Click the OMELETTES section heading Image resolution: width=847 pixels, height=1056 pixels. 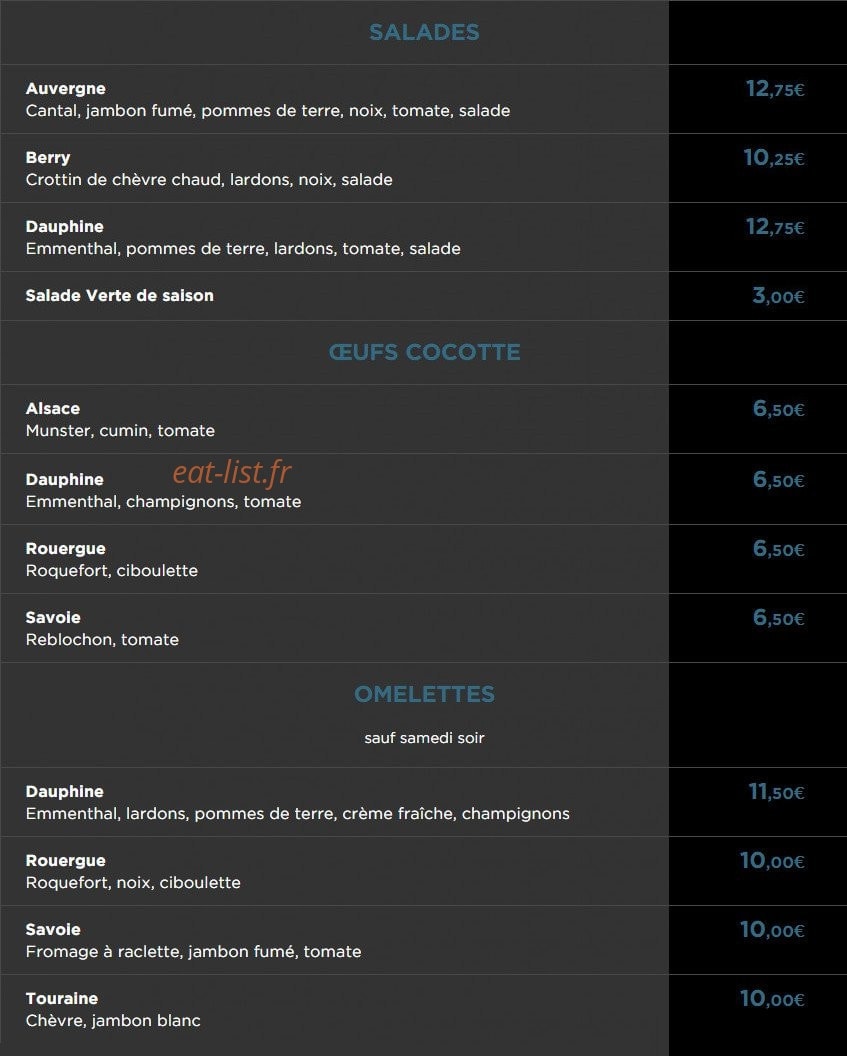424,694
